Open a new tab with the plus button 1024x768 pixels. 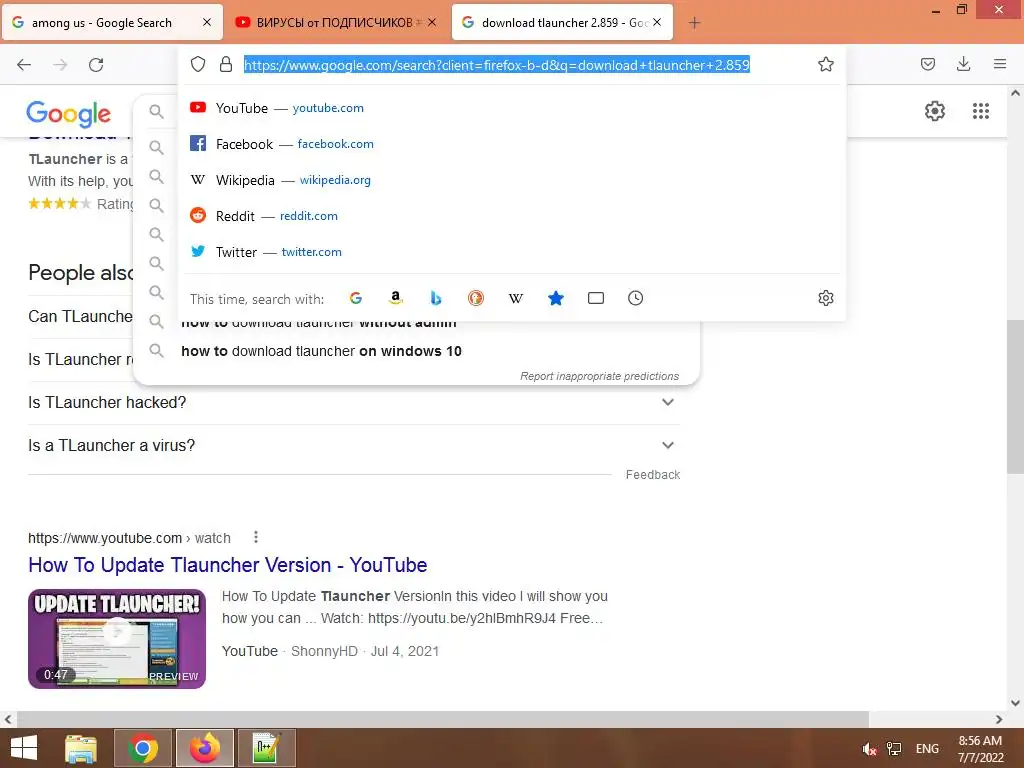[694, 23]
